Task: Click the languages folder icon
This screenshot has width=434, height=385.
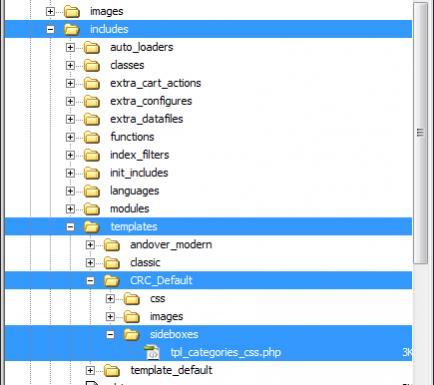Action: click(91, 191)
